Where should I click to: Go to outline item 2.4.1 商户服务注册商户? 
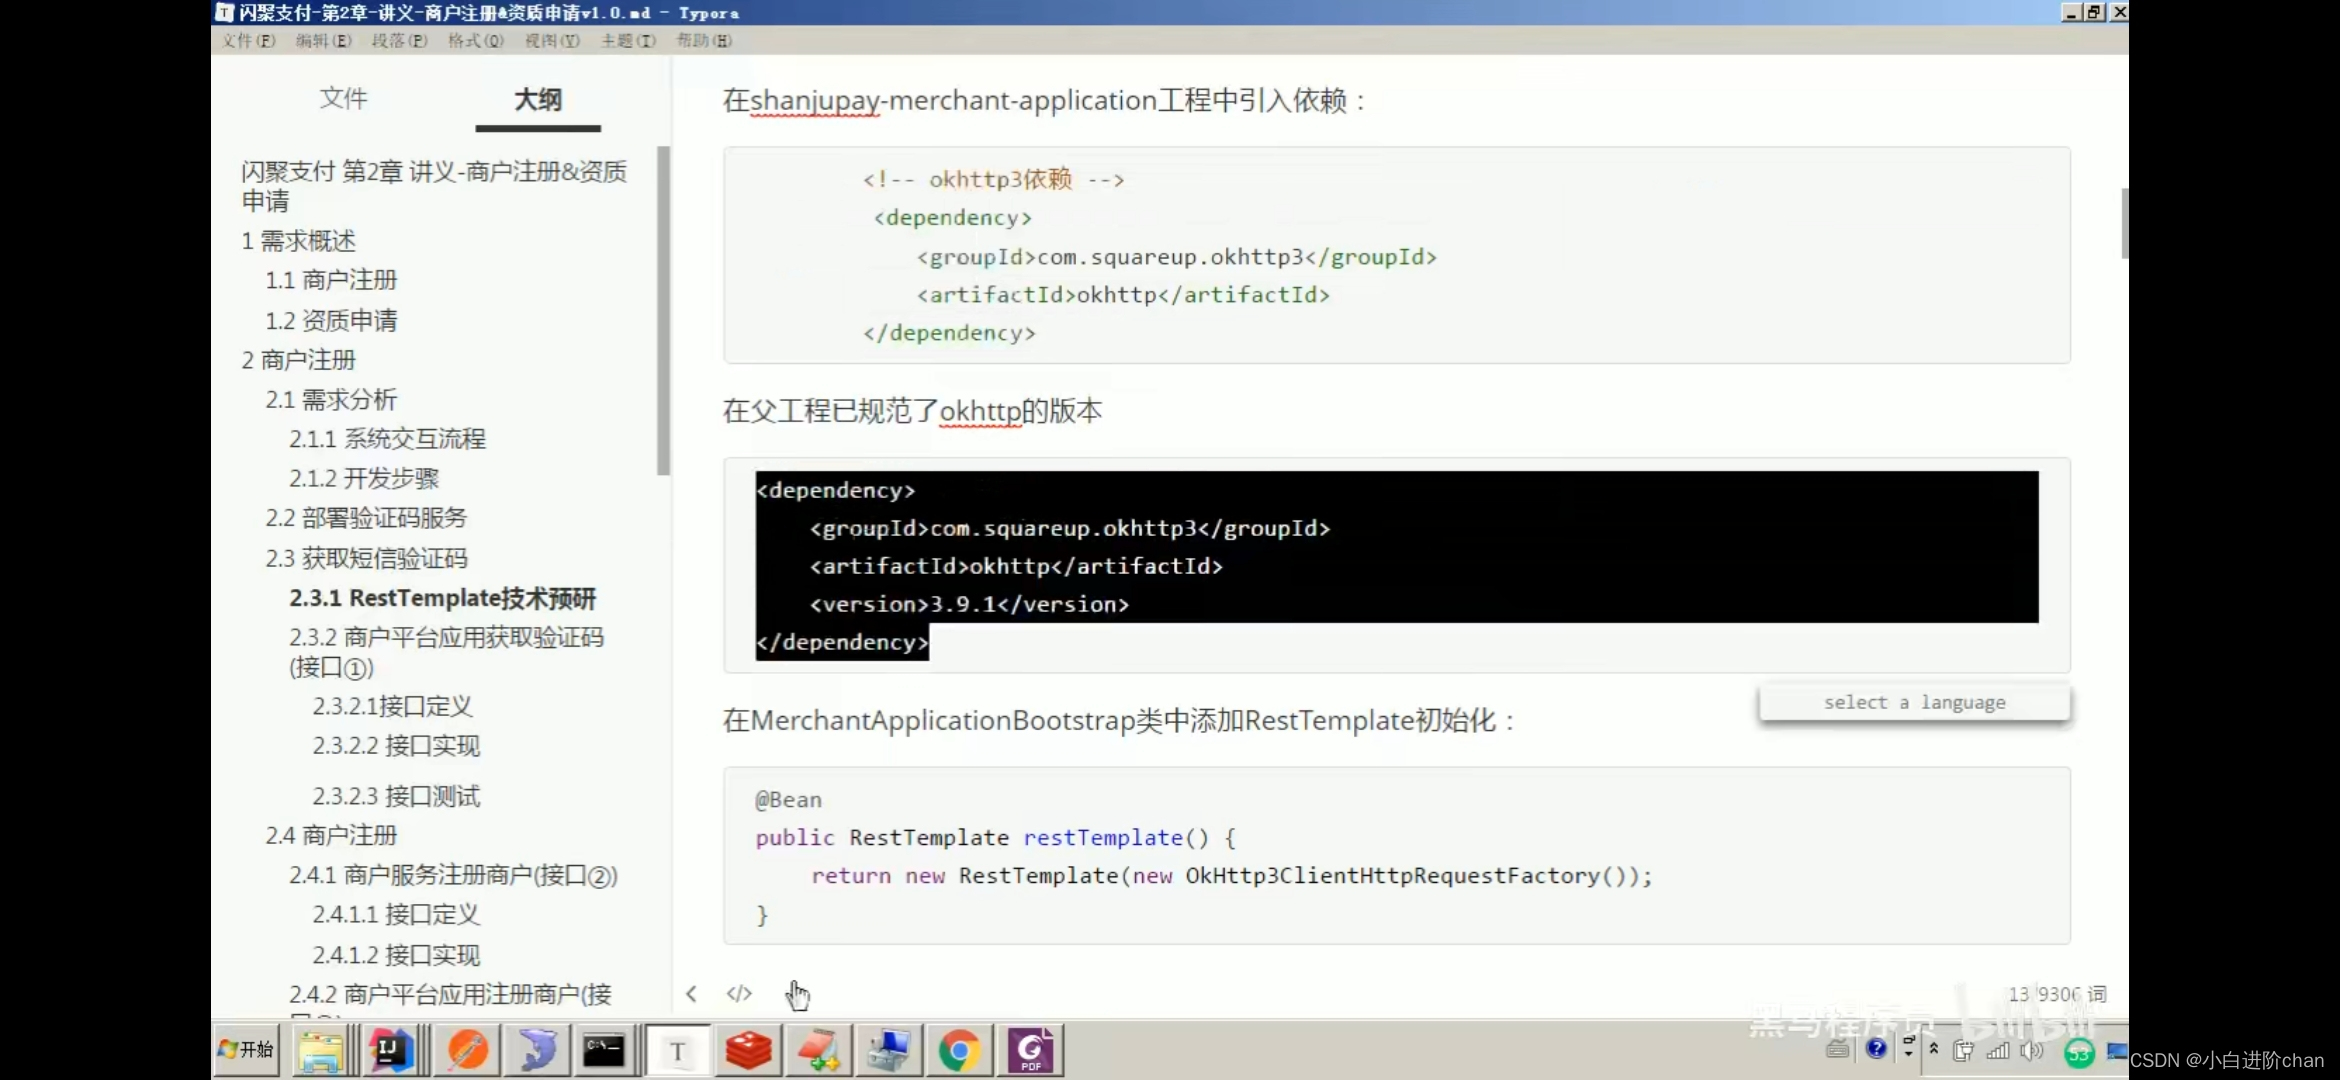pos(453,875)
